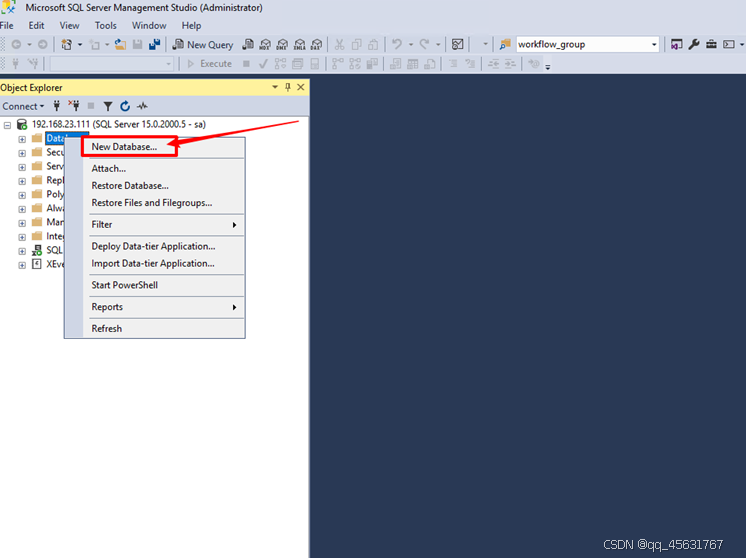Click Object Explorer Activity Monitor pulse icon

142,106
